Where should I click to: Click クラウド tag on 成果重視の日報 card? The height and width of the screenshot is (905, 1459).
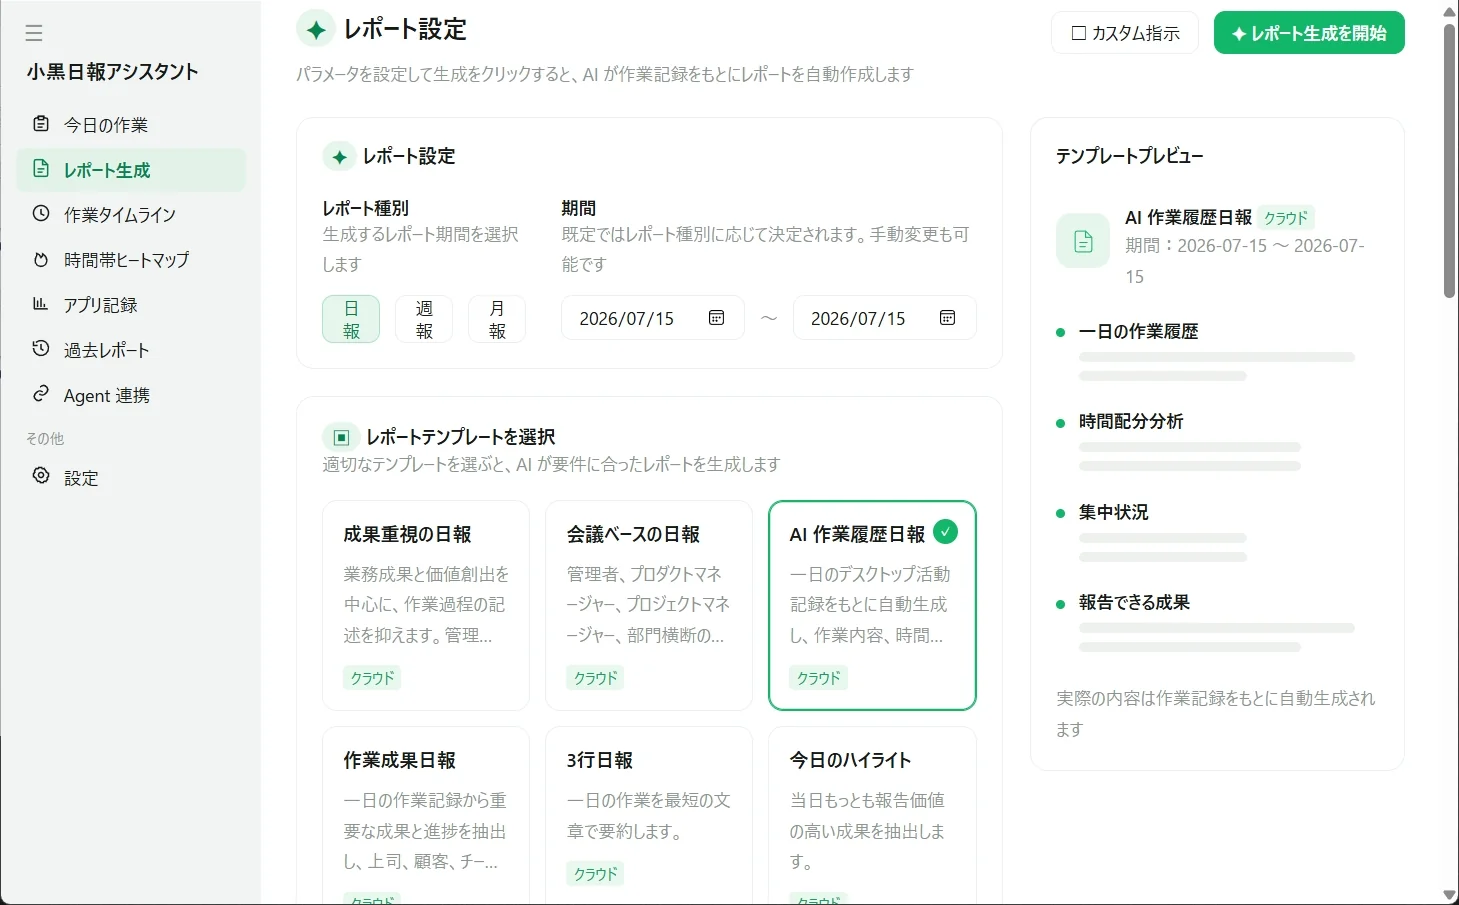pos(373,678)
